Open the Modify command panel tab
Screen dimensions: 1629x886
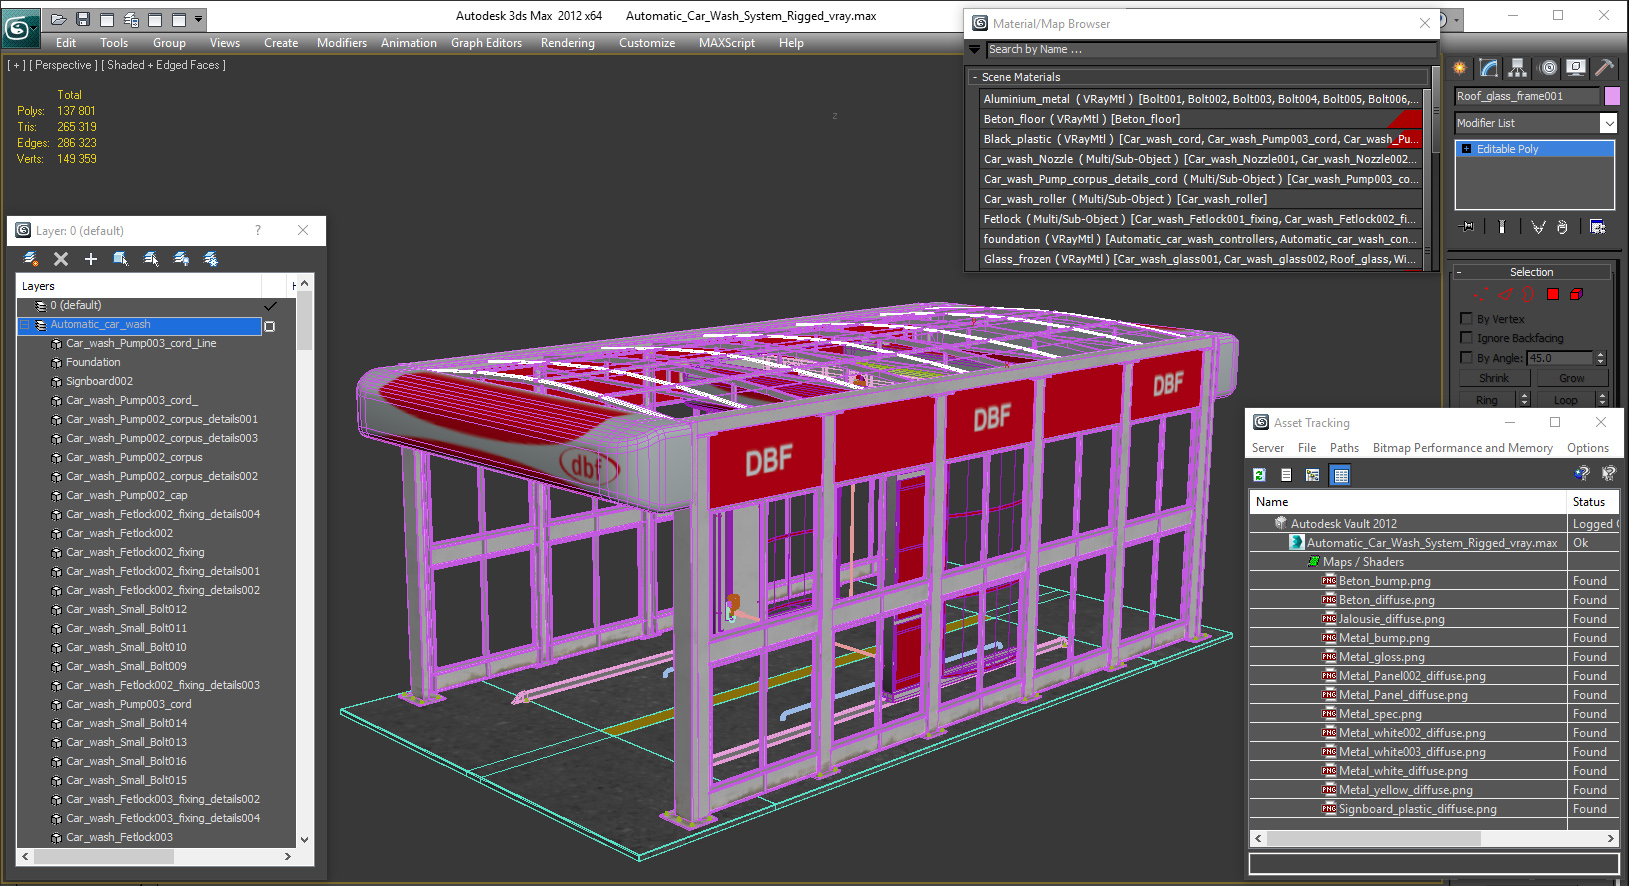[x=1489, y=68]
